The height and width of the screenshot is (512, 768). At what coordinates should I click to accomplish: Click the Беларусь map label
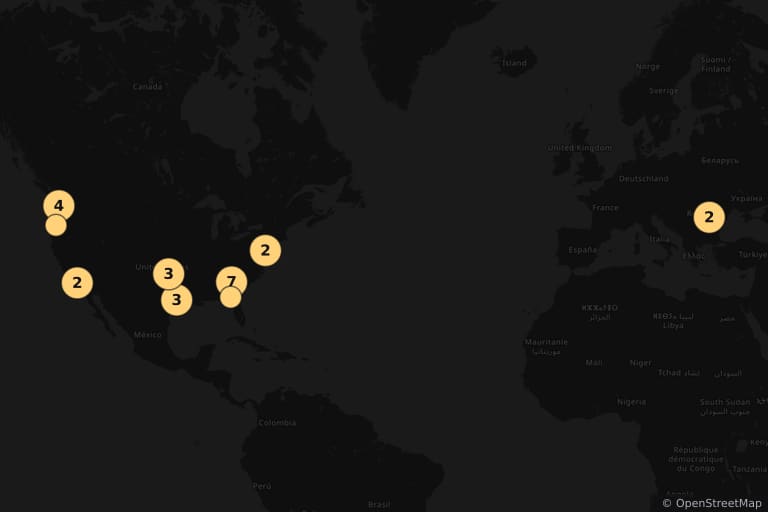[x=720, y=160]
